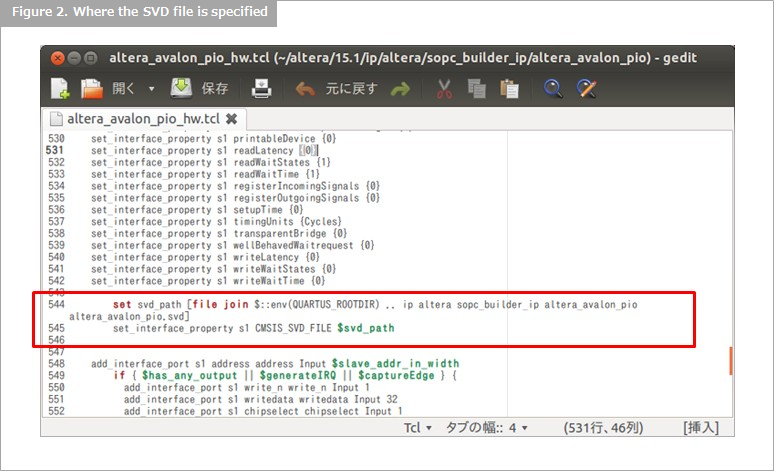Click the Paste clipboard icon
774x471 pixels.
coord(509,89)
